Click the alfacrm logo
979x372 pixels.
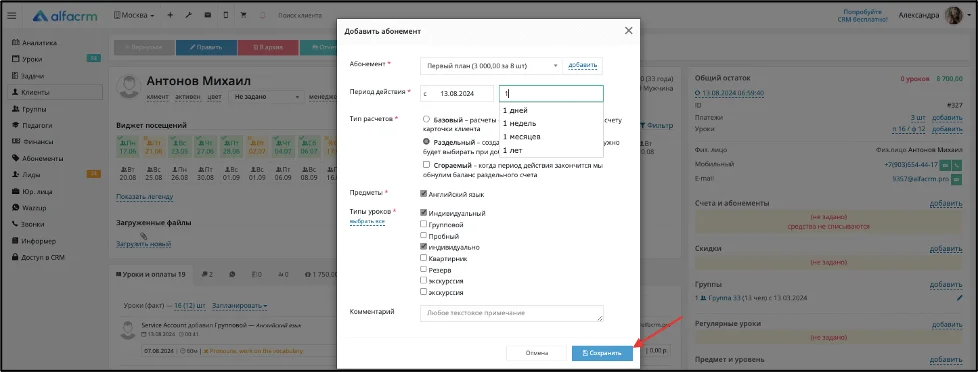tap(65, 16)
